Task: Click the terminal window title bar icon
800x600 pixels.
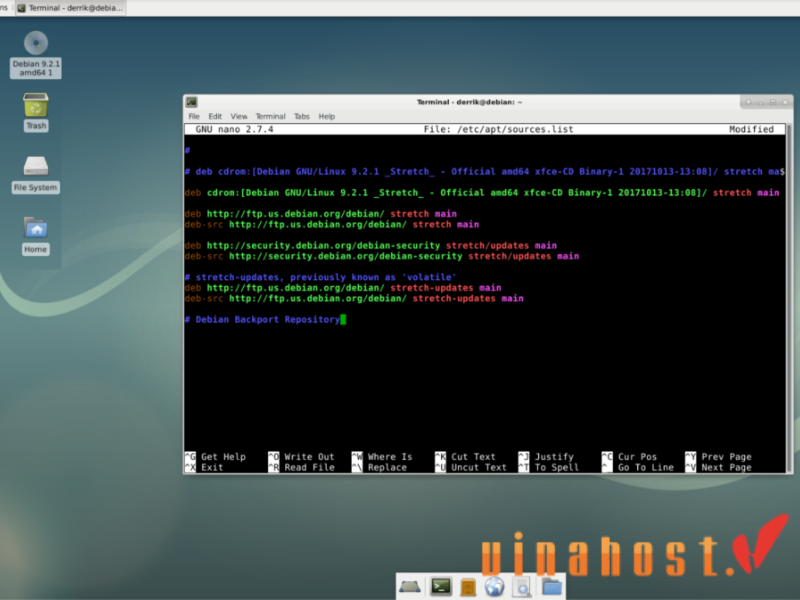Action: tap(192, 102)
